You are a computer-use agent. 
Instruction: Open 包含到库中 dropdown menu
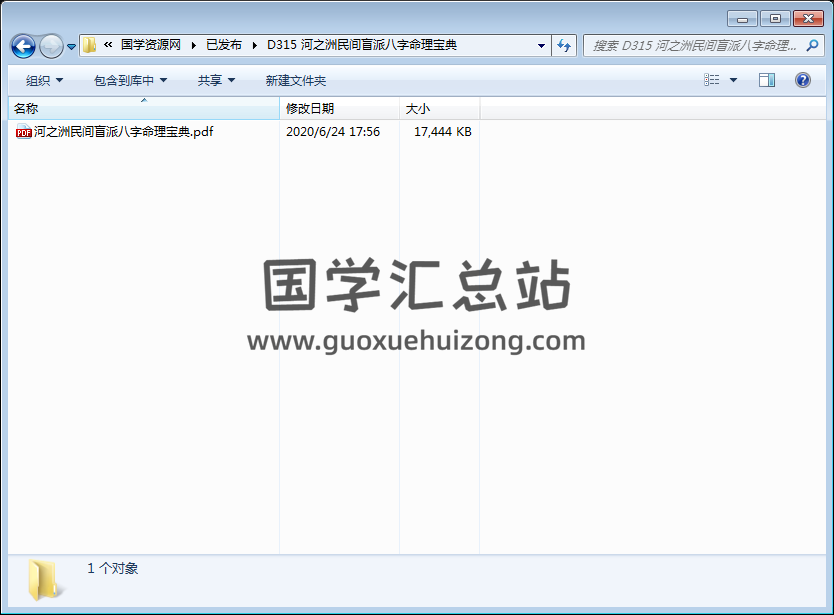point(130,80)
